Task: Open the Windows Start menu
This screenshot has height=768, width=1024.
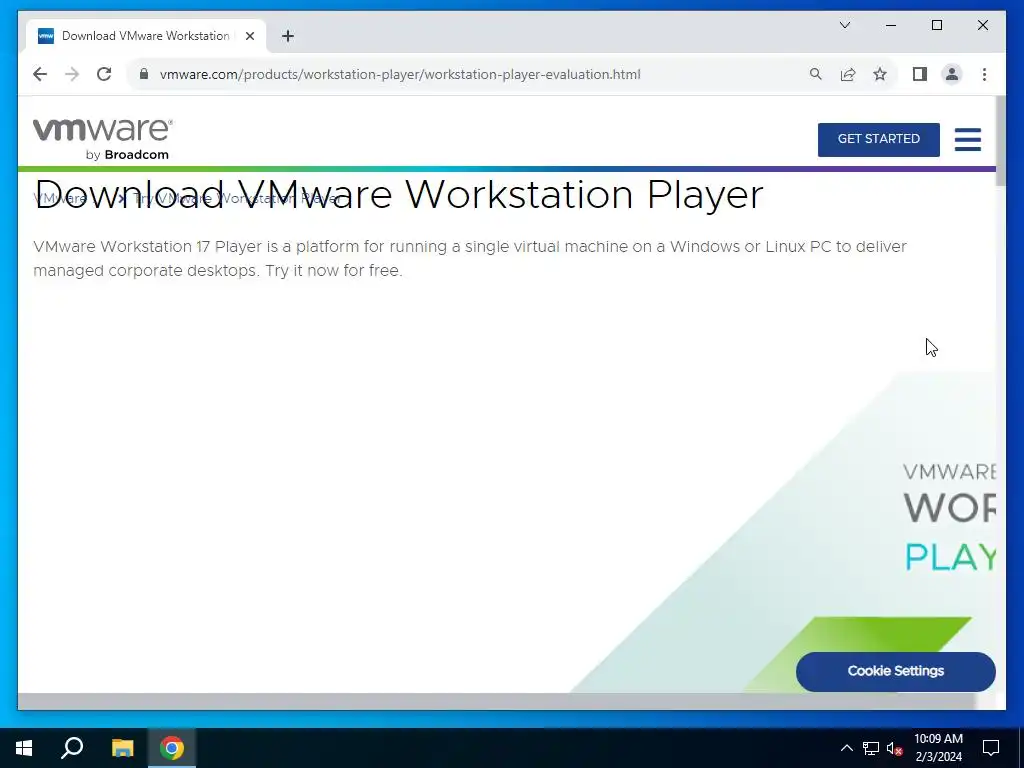Action: 24,748
